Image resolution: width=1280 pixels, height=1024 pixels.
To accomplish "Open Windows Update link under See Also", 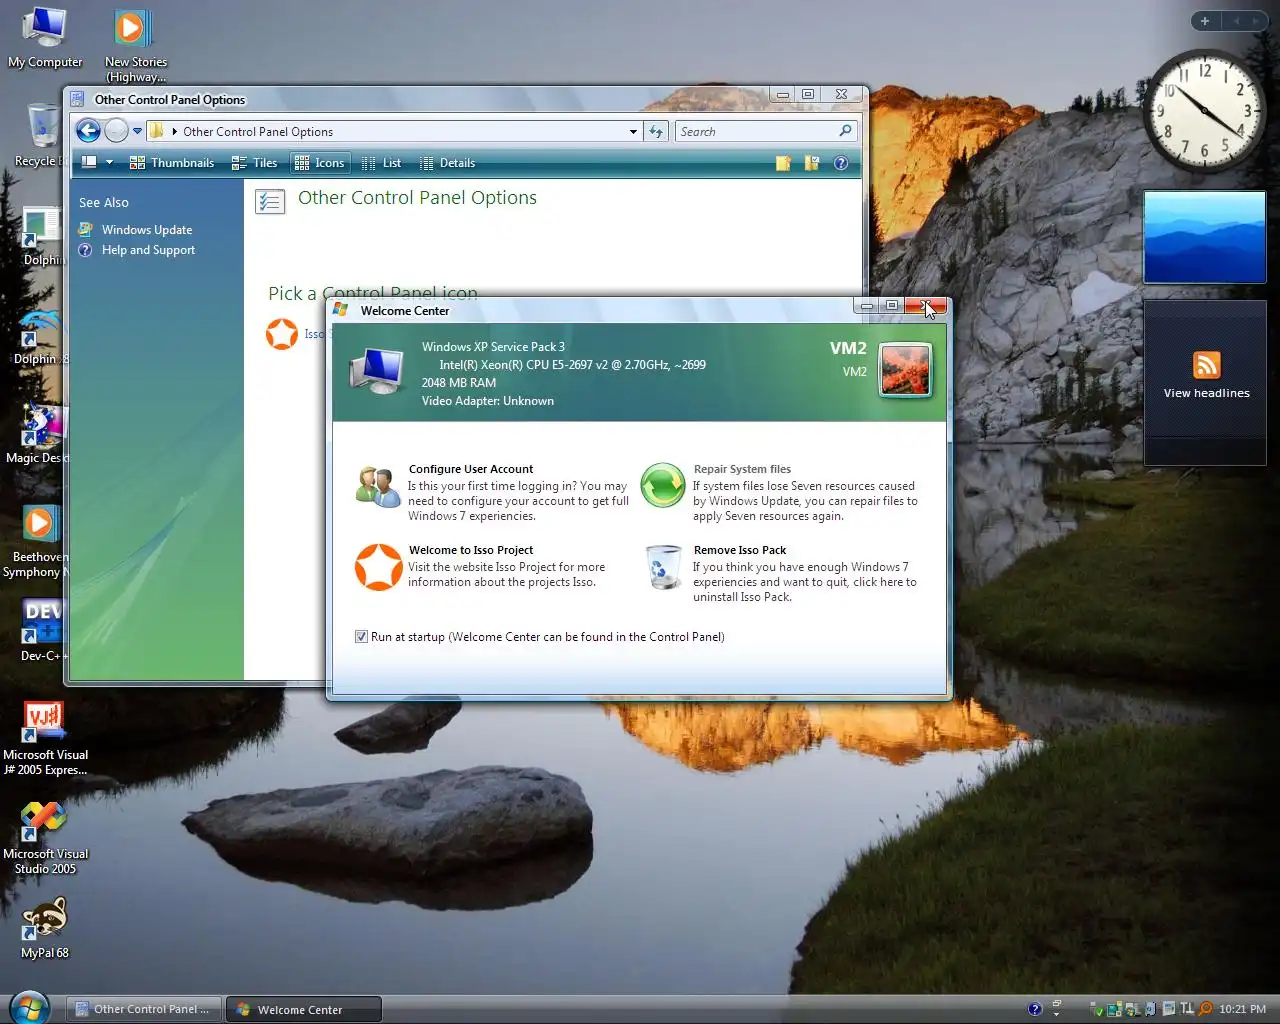I will (147, 230).
